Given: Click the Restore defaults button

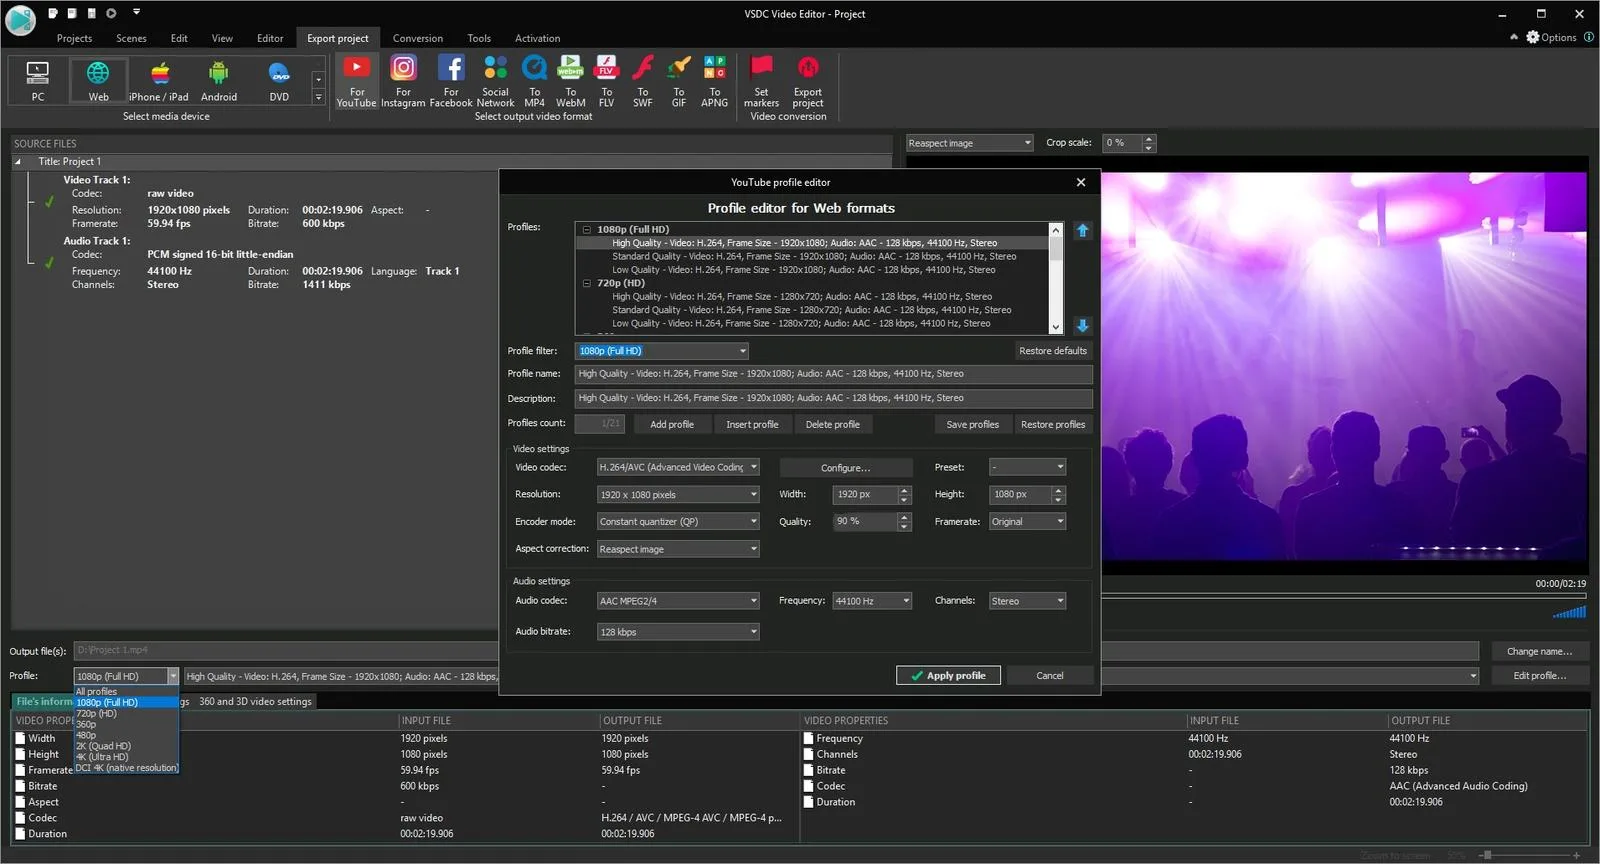Looking at the screenshot, I should [1052, 351].
